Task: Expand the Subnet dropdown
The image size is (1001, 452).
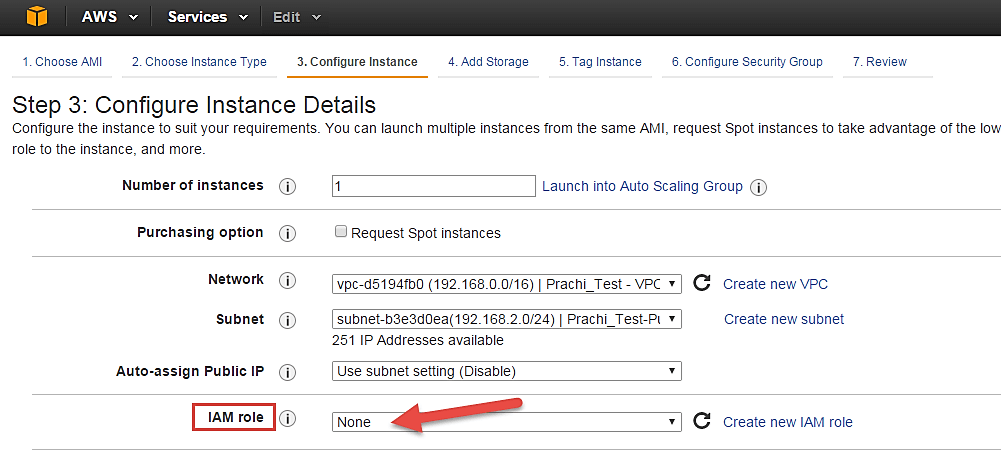Action: pyautogui.click(x=507, y=319)
